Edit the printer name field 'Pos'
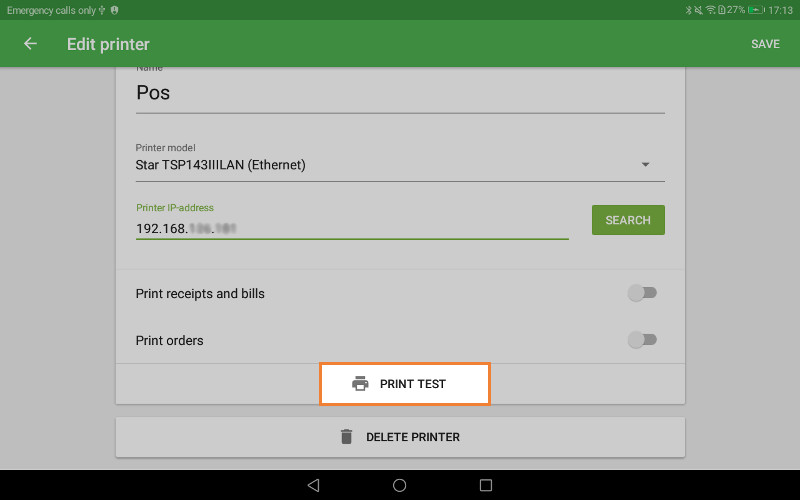800x500 pixels. (400, 93)
